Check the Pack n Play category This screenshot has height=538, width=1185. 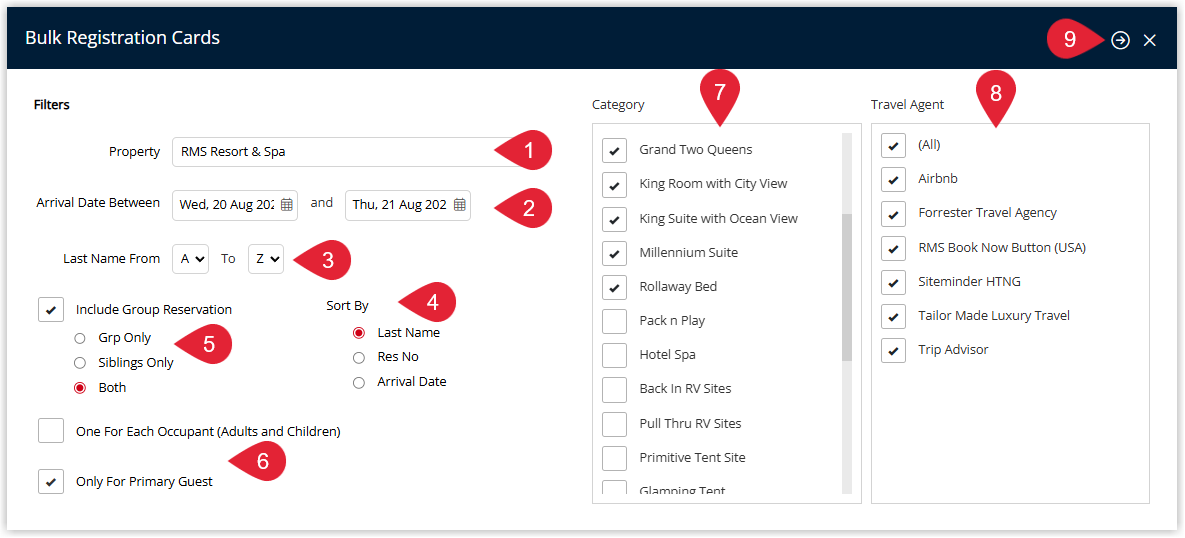(614, 320)
